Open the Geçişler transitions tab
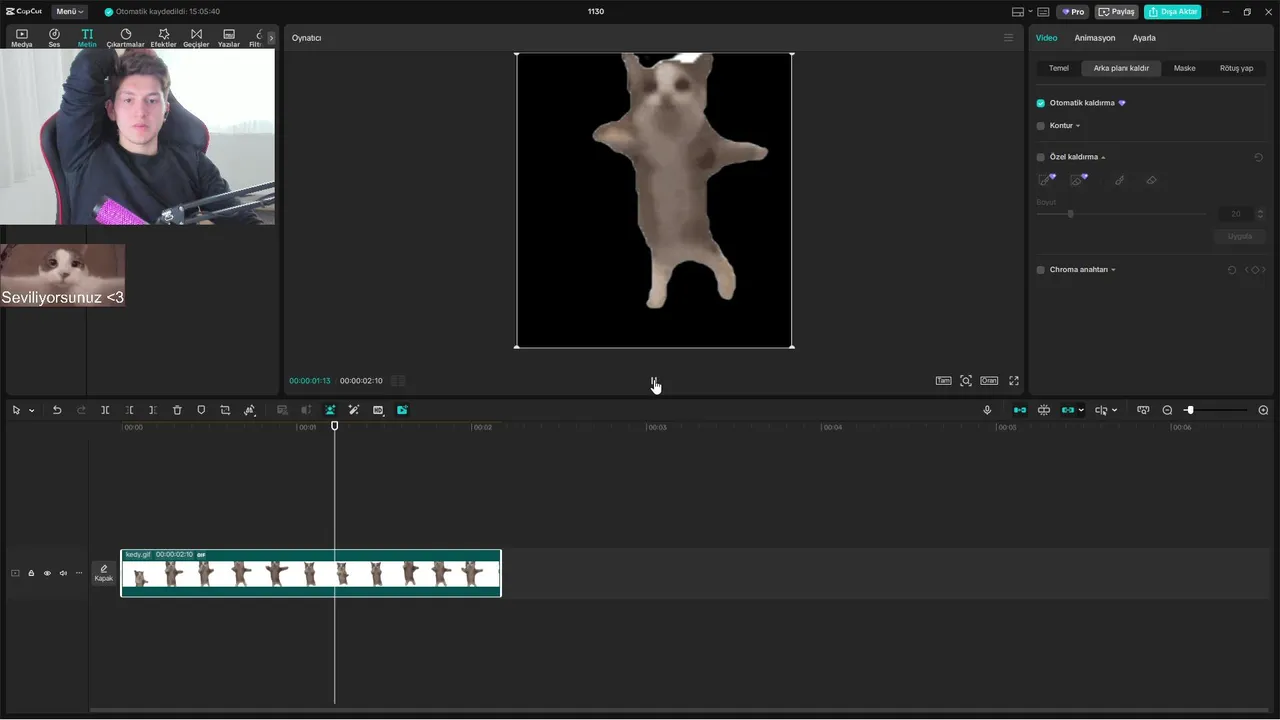1280x720 pixels. pos(196,38)
